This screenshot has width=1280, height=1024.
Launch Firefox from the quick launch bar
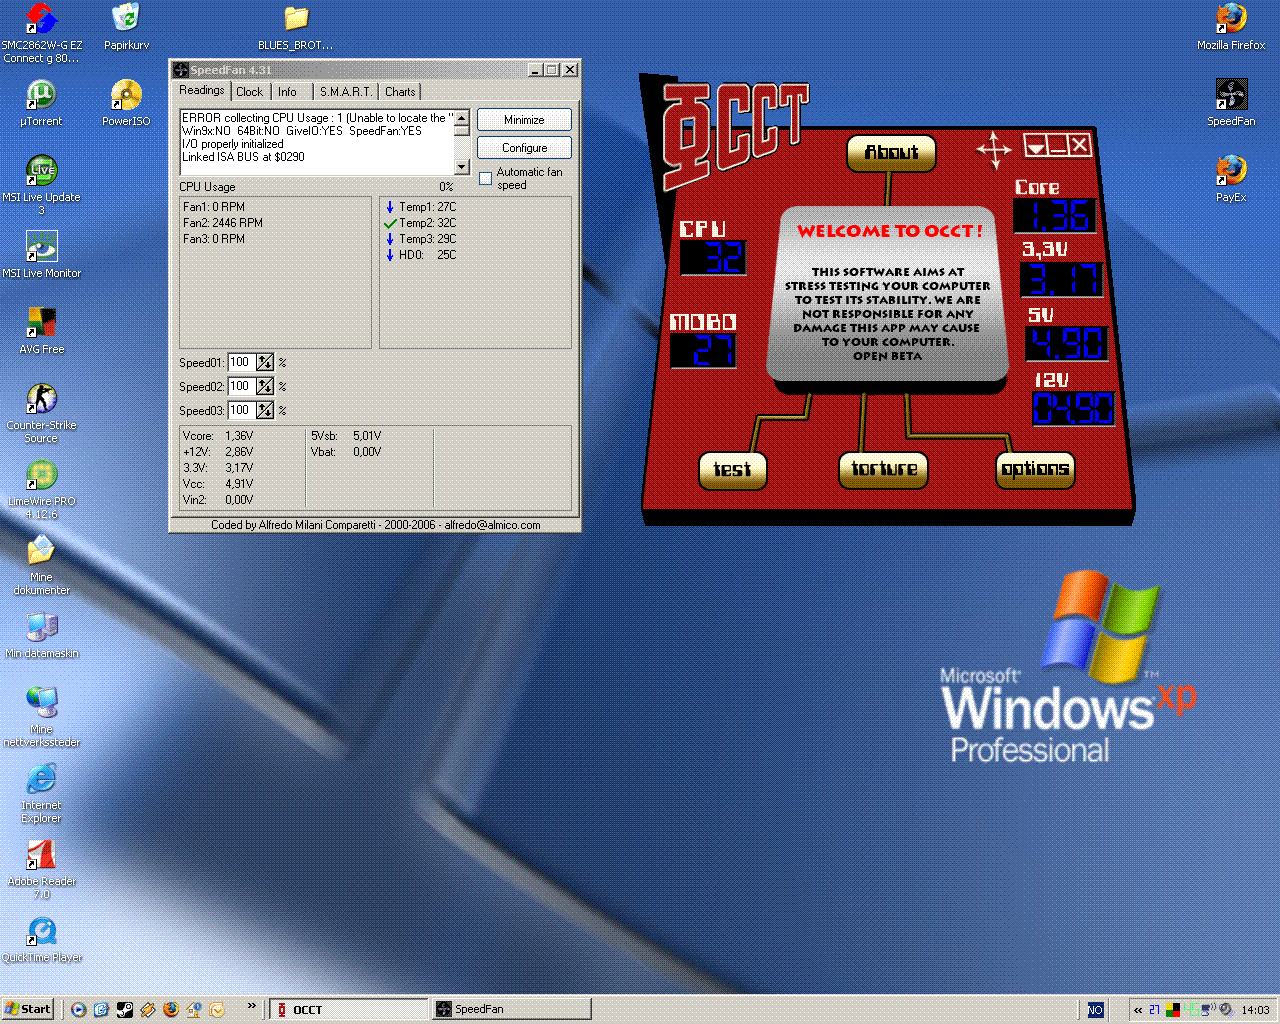pyautogui.click(x=170, y=1009)
